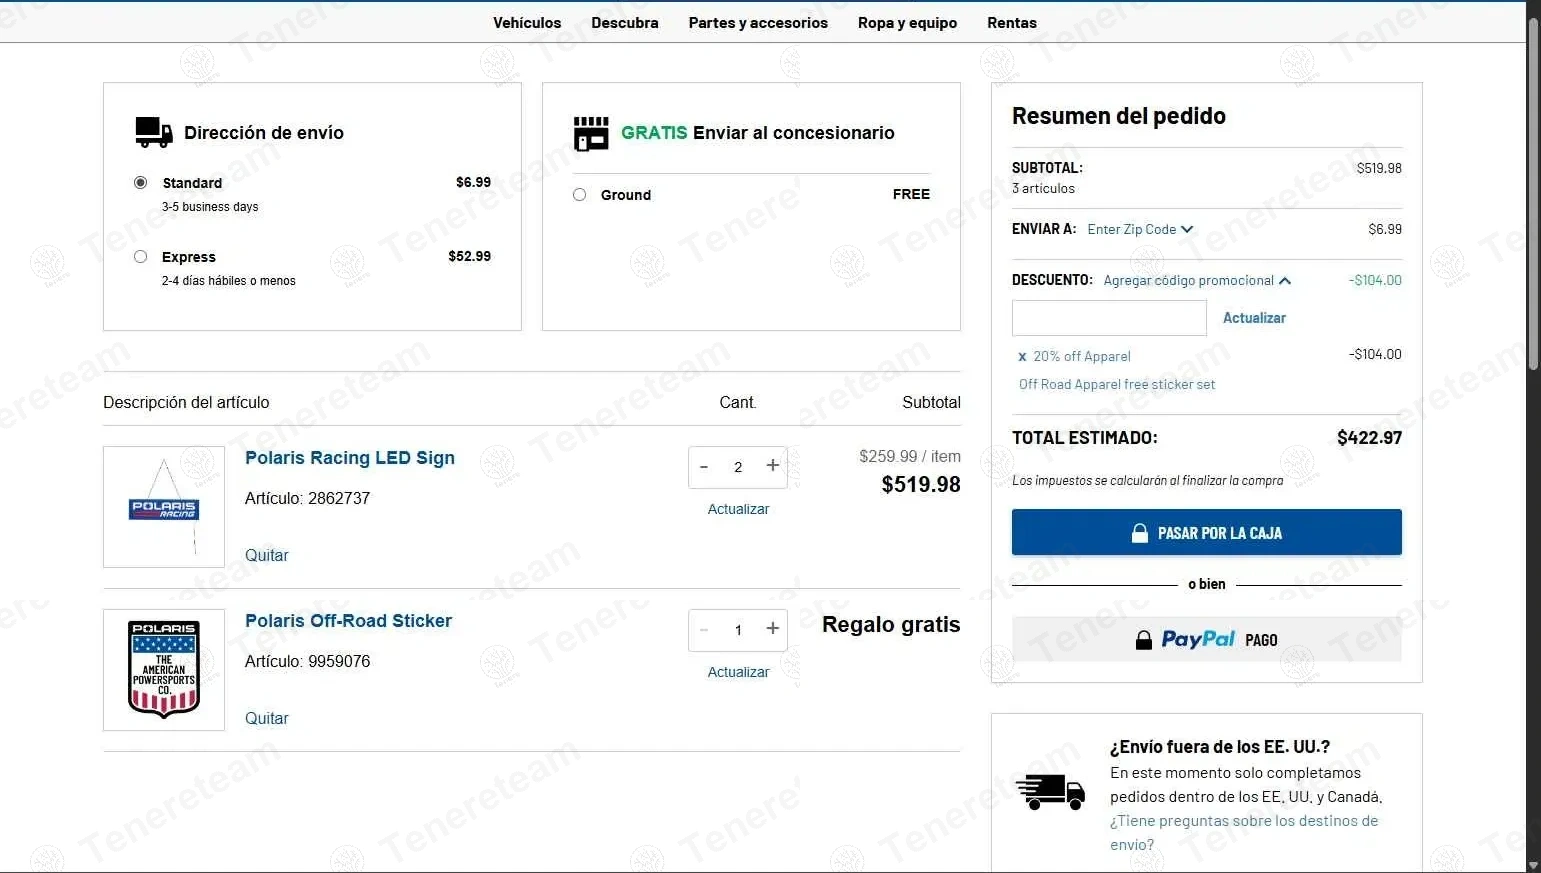
Task: Click plus icon for Polaris Off-Road Sticker quantity
Action: click(772, 629)
